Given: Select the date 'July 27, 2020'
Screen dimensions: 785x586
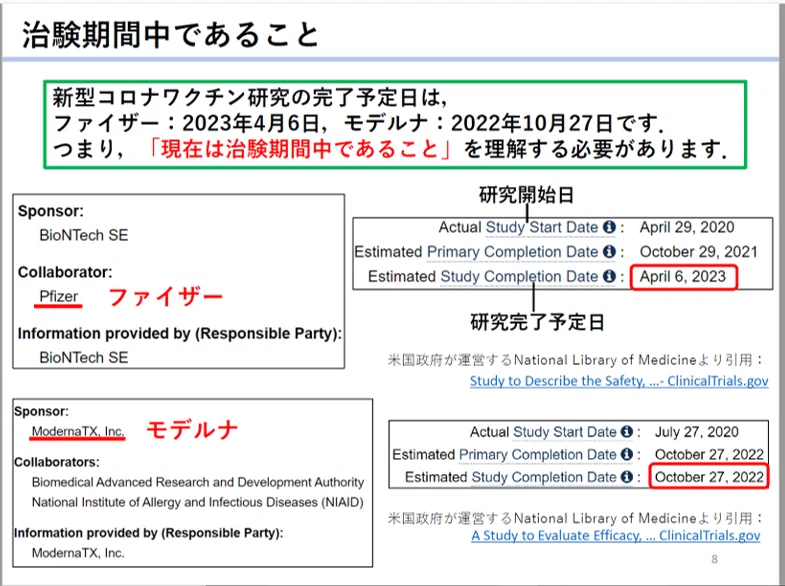Looking at the screenshot, I should [696, 432].
